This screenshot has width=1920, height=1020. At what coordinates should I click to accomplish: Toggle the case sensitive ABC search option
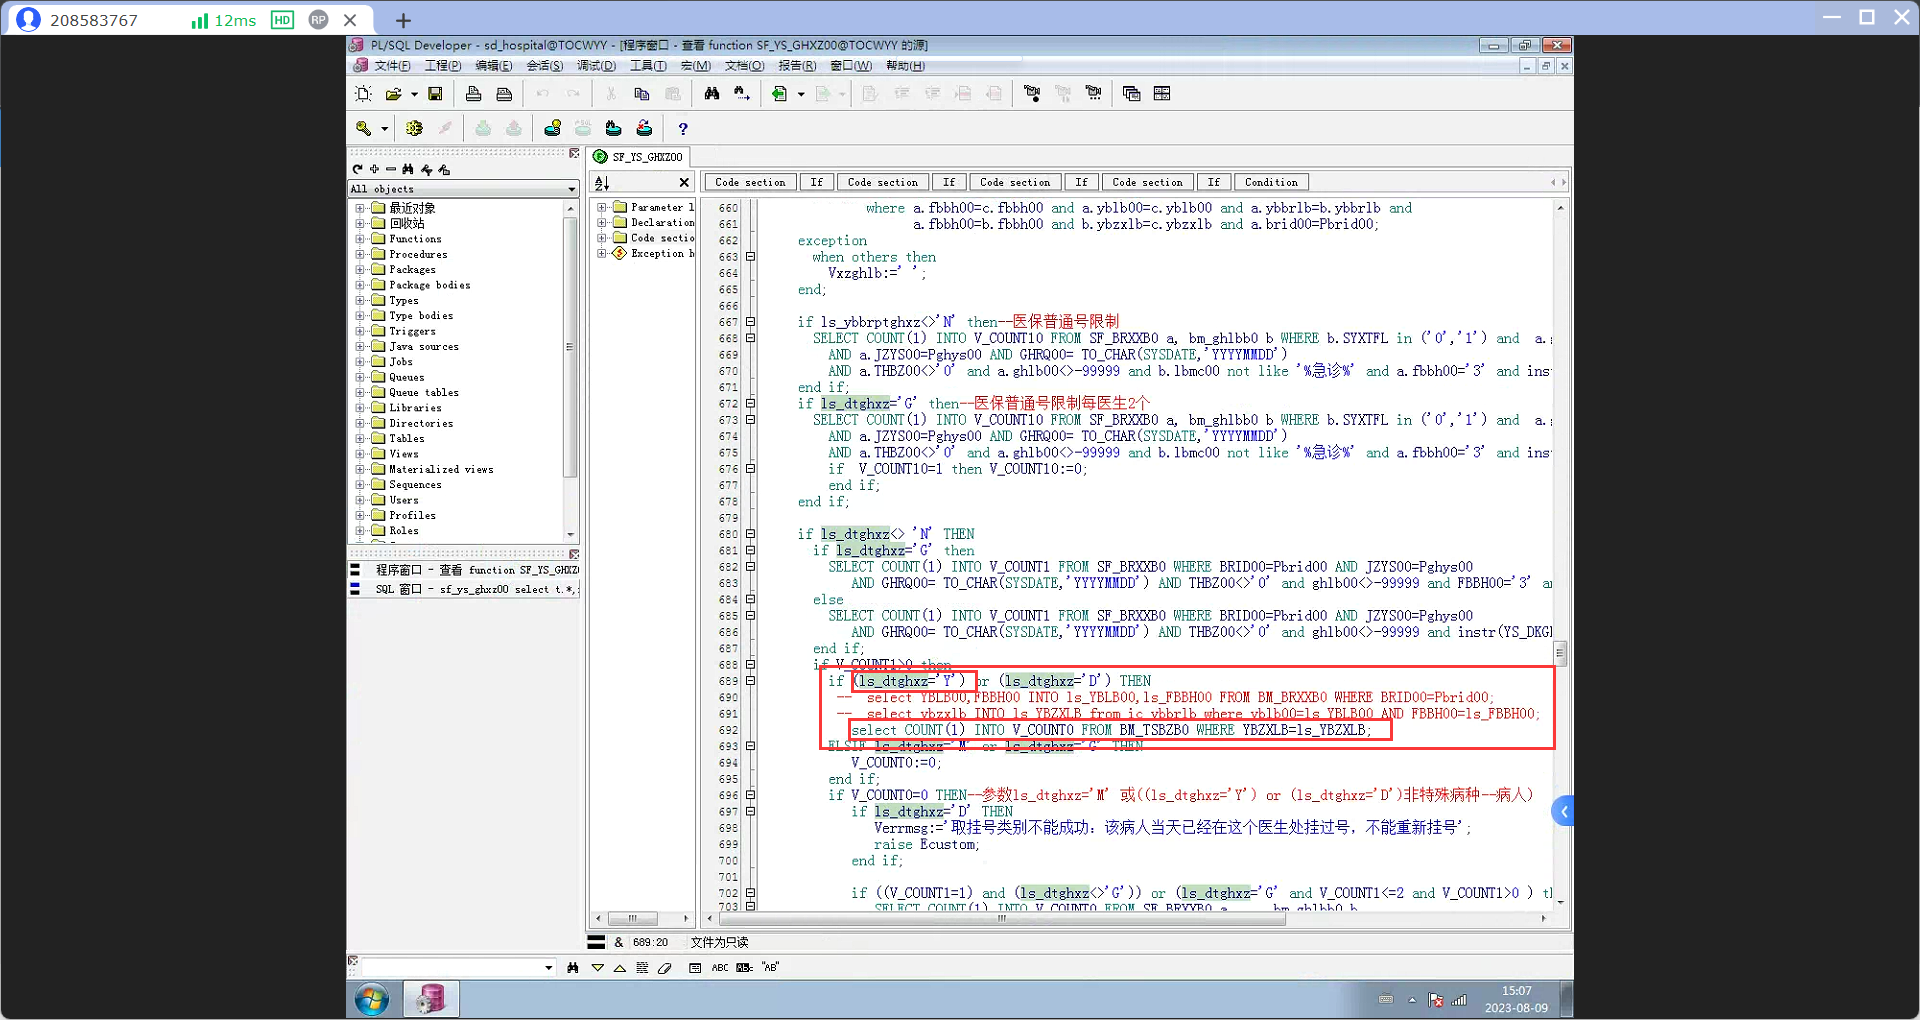[x=720, y=968]
